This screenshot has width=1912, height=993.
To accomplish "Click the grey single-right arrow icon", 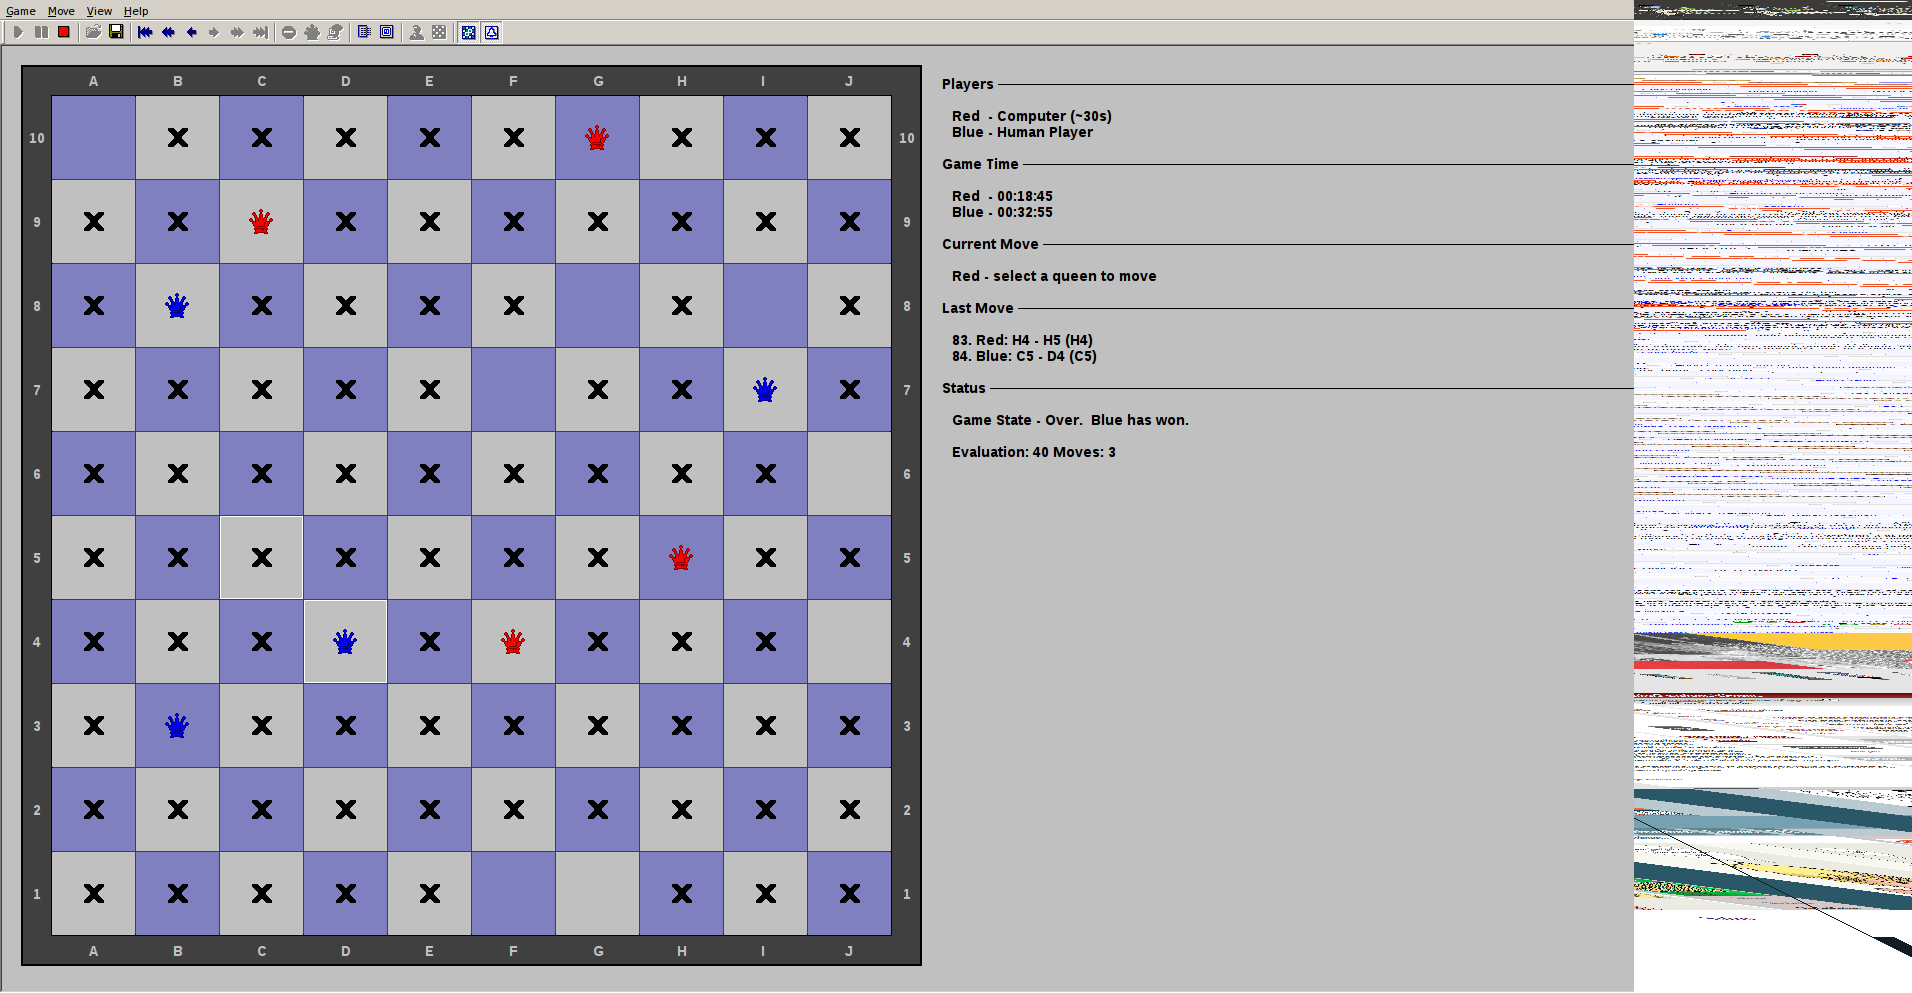I will (214, 32).
